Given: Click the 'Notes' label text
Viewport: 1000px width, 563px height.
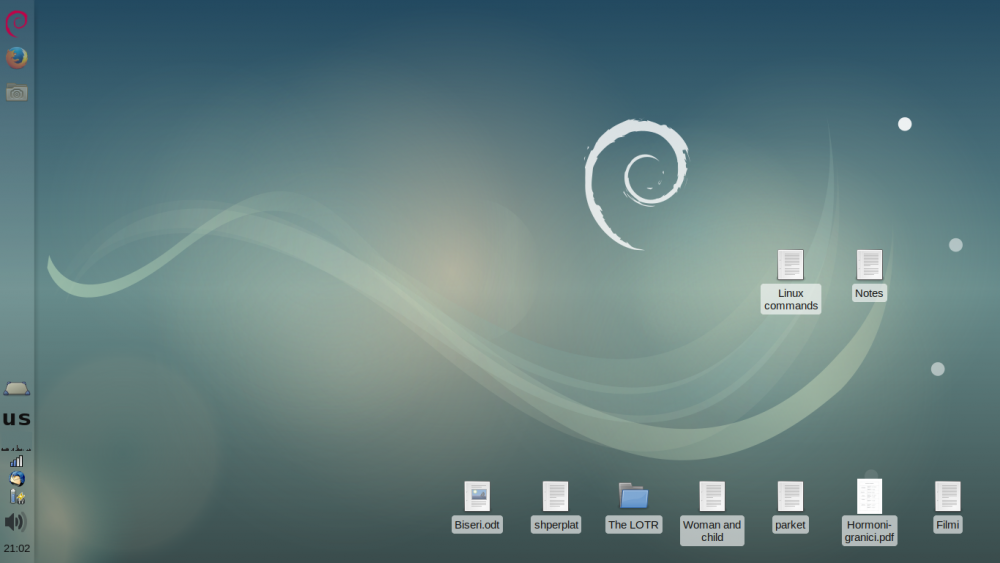Looking at the screenshot, I should pyautogui.click(x=869, y=293).
